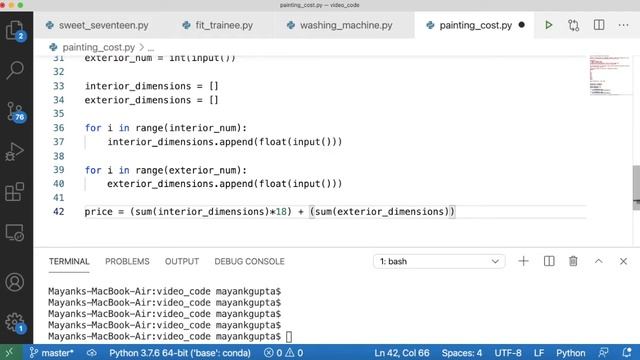Click painting_cost.py in the breadcrumb
640x360 pixels.
(x=98, y=47)
